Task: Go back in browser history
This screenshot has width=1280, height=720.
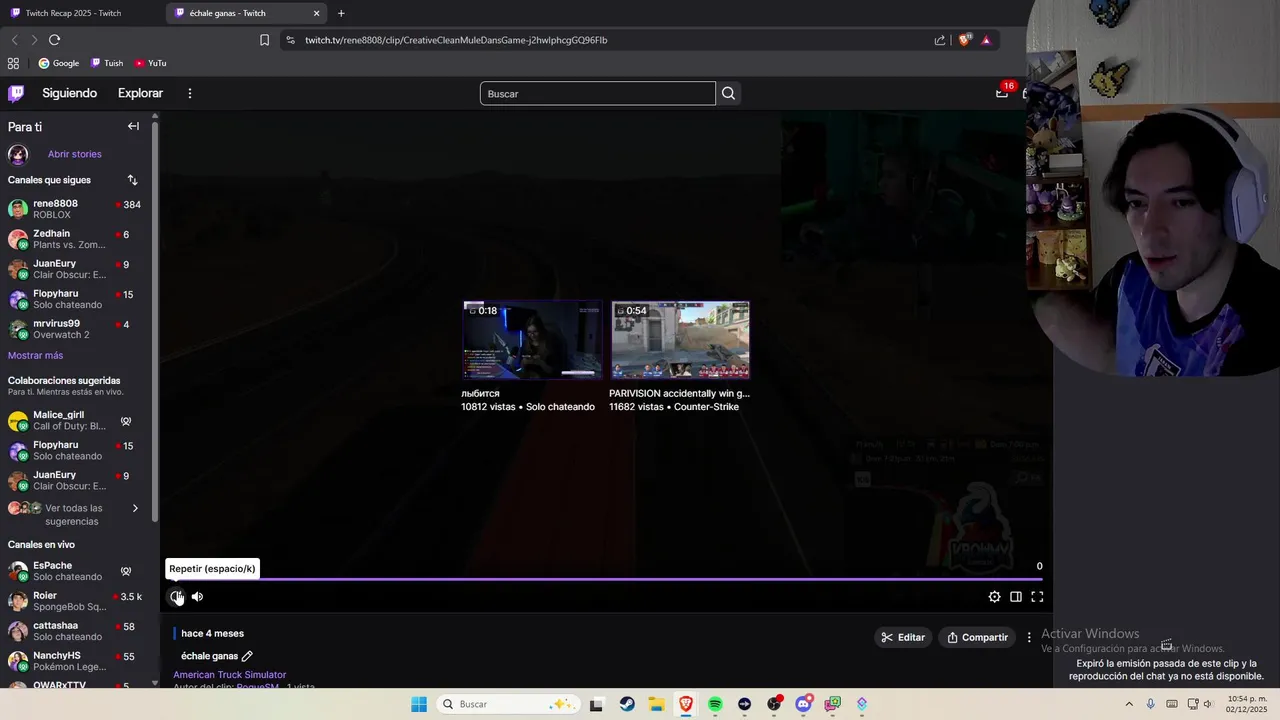Action: coord(14,40)
